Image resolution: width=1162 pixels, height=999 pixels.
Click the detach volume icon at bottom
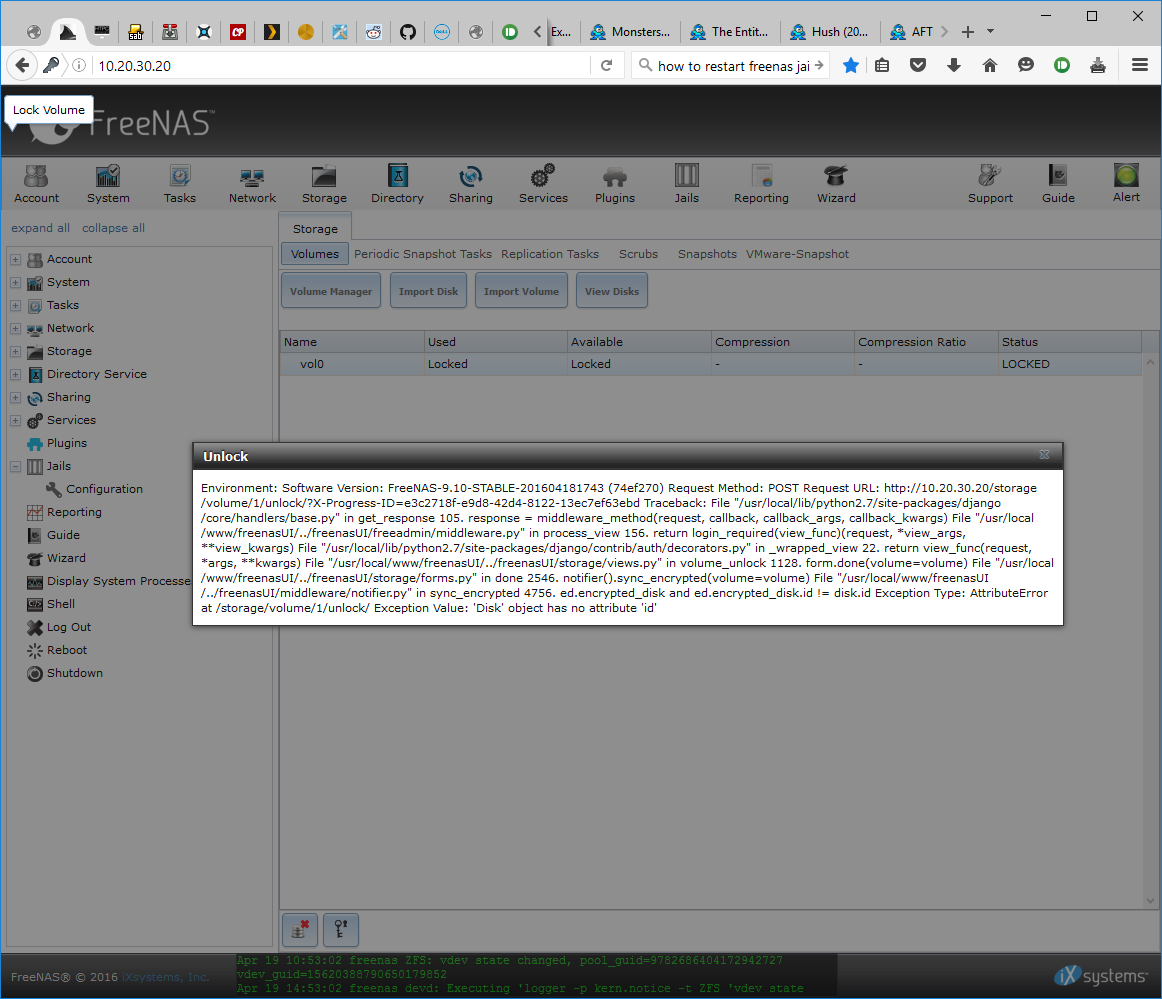coord(300,929)
